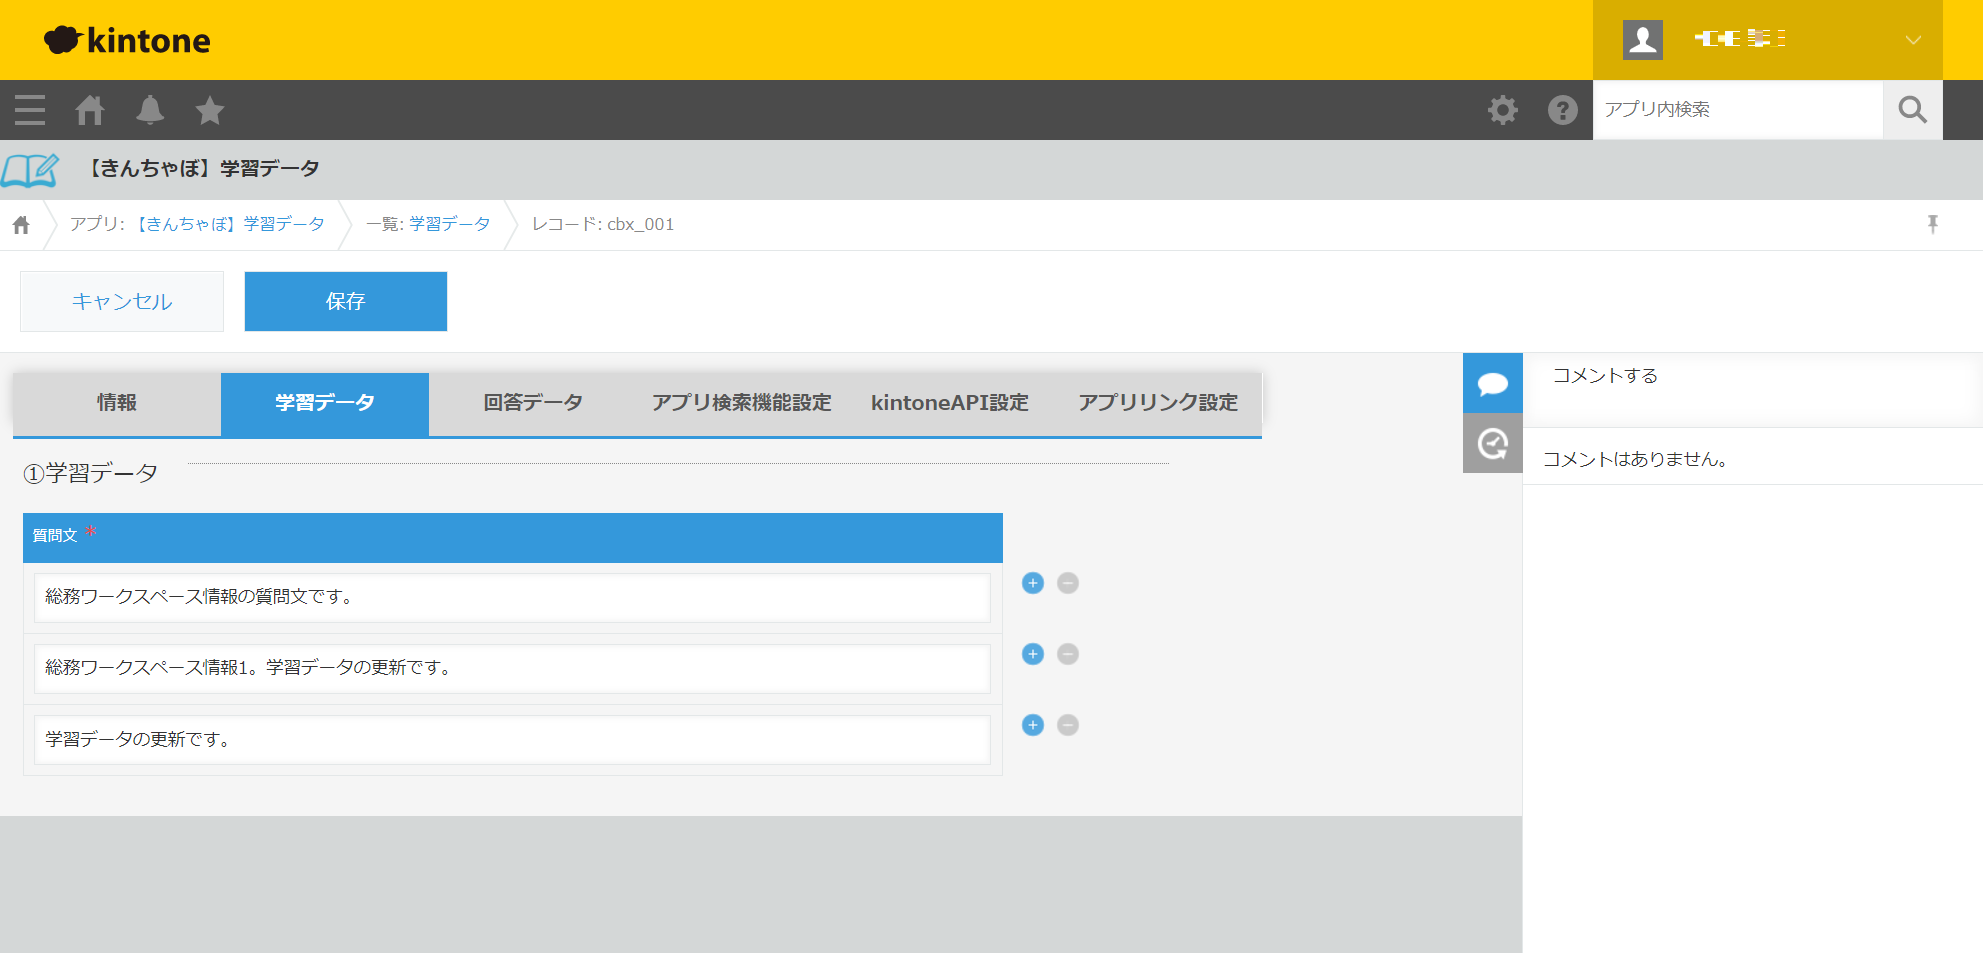Pin the breadcrumb bar with pin icon

1932,224
